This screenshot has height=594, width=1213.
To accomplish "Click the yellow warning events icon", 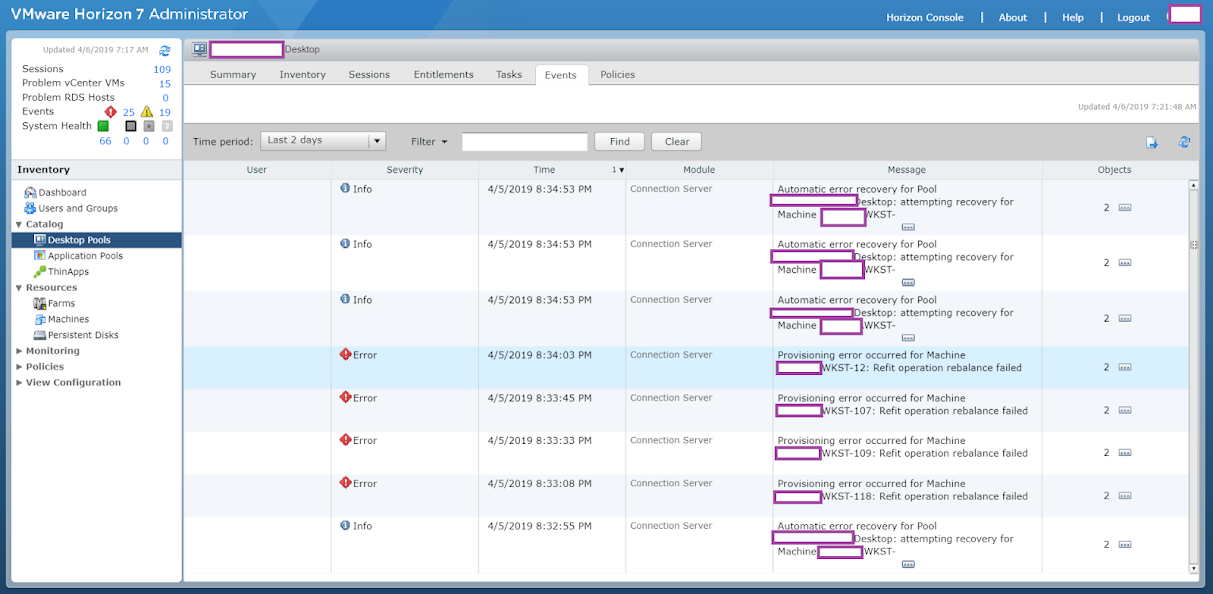I will (x=147, y=112).
